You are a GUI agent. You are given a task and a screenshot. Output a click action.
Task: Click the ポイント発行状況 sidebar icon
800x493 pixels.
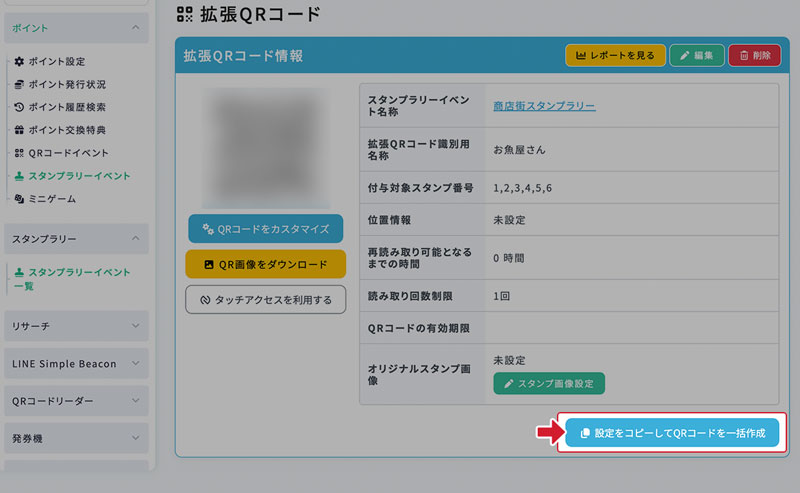pos(19,85)
